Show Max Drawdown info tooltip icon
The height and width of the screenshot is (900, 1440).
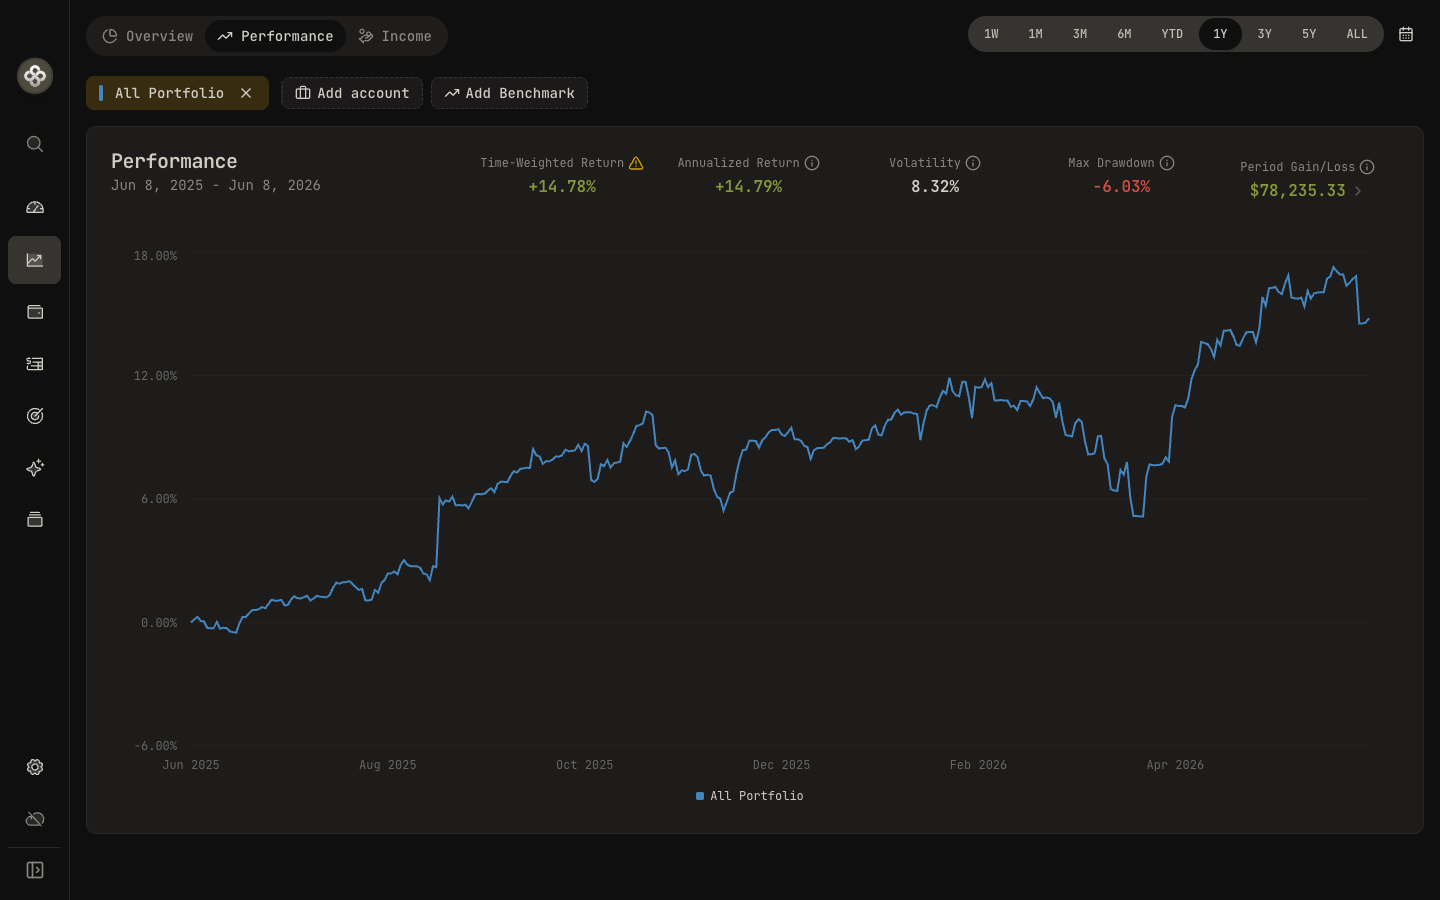point(1167,163)
